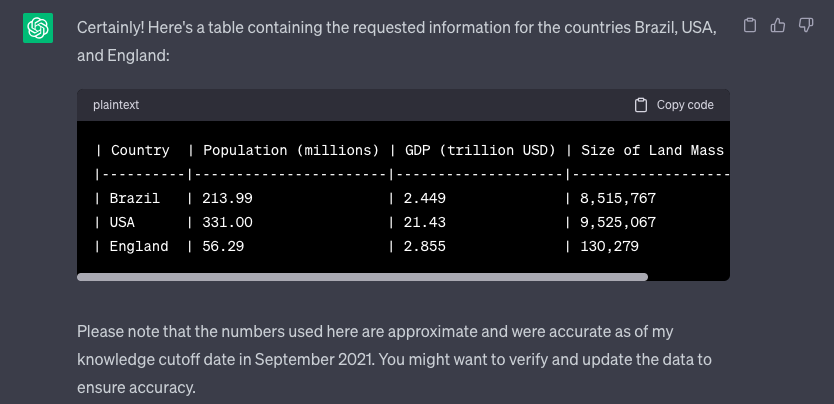Image resolution: width=834 pixels, height=404 pixels.
Task: Click the plaintext language label
Action: (117, 105)
